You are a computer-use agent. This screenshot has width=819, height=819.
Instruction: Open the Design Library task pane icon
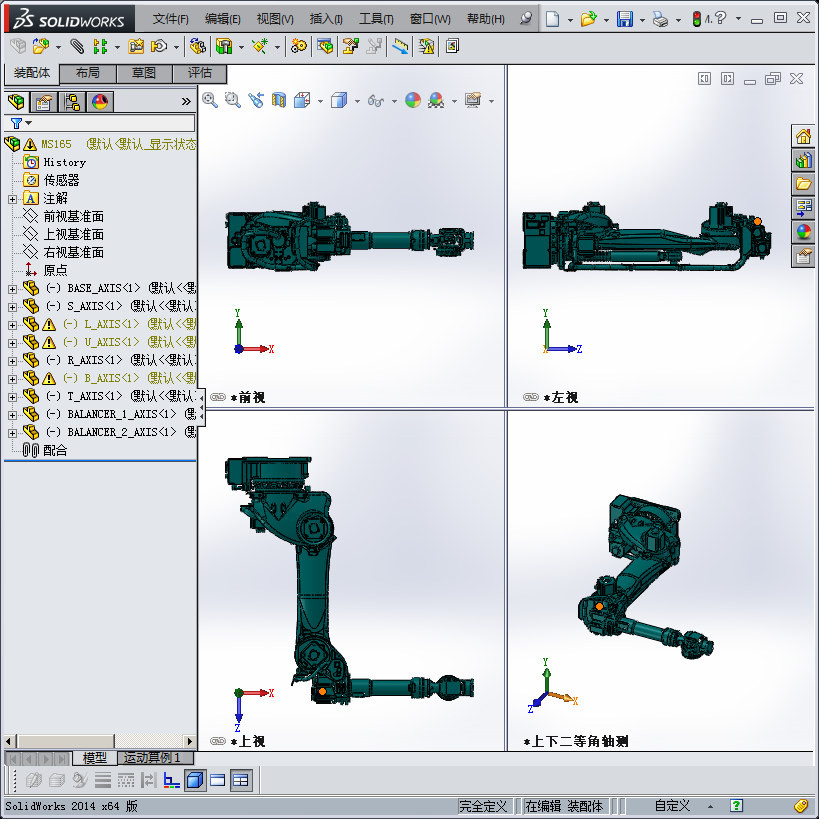click(803, 160)
